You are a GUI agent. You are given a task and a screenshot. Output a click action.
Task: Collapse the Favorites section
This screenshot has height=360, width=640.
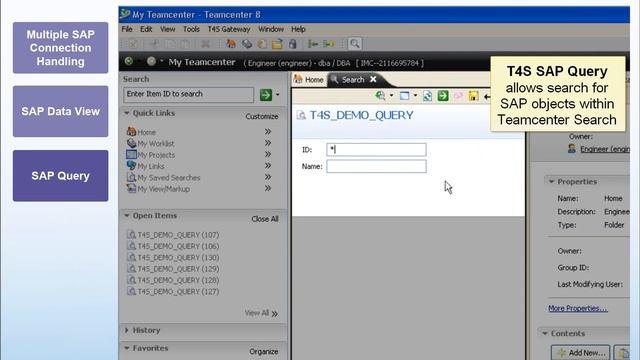127,348
